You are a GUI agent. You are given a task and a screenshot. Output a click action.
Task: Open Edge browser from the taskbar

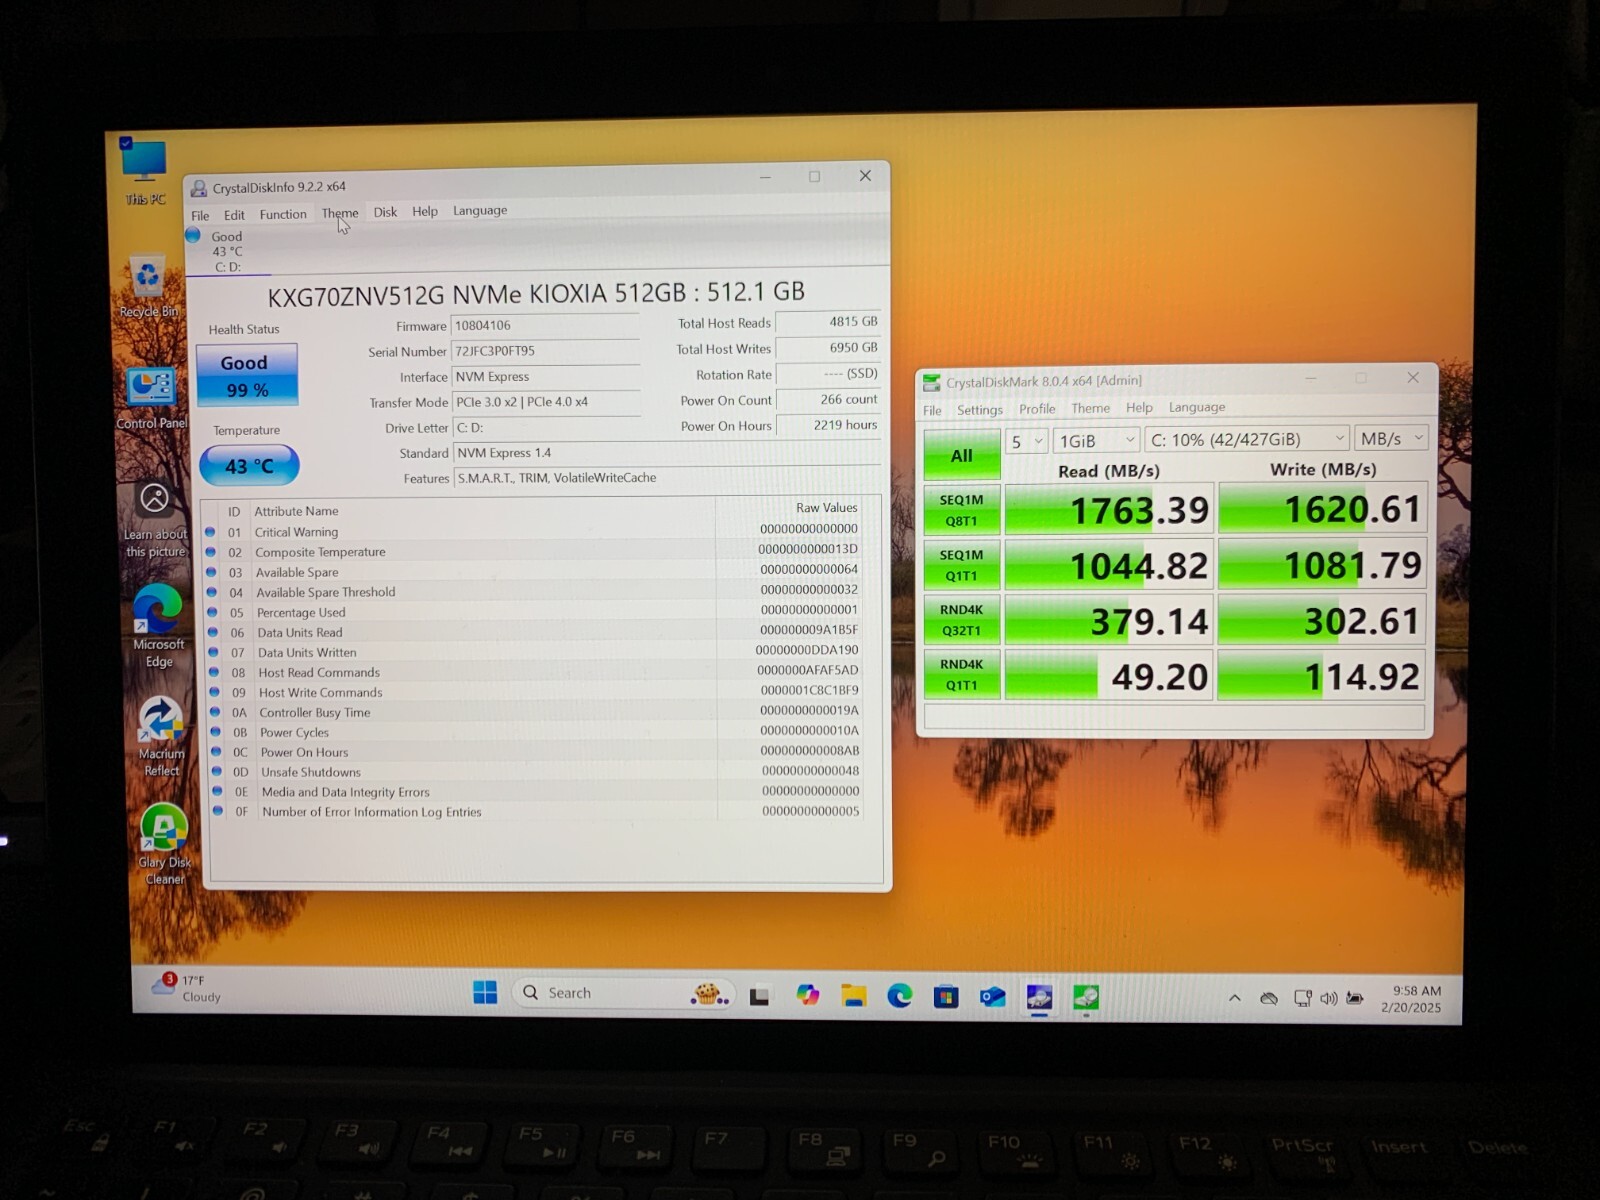click(900, 996)
